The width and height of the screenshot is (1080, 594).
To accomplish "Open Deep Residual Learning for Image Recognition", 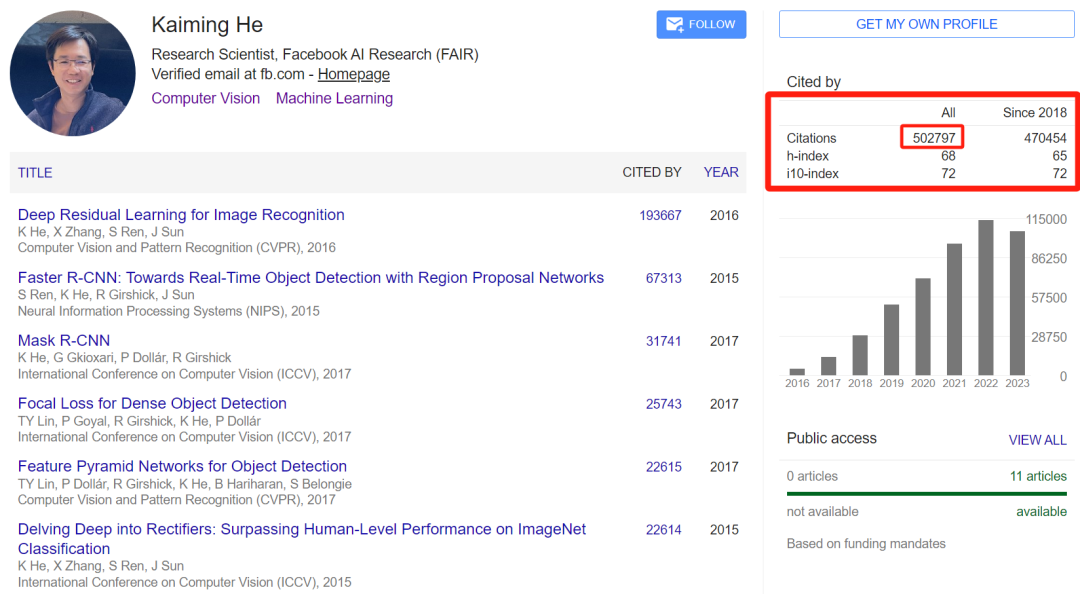I will 181,215.
